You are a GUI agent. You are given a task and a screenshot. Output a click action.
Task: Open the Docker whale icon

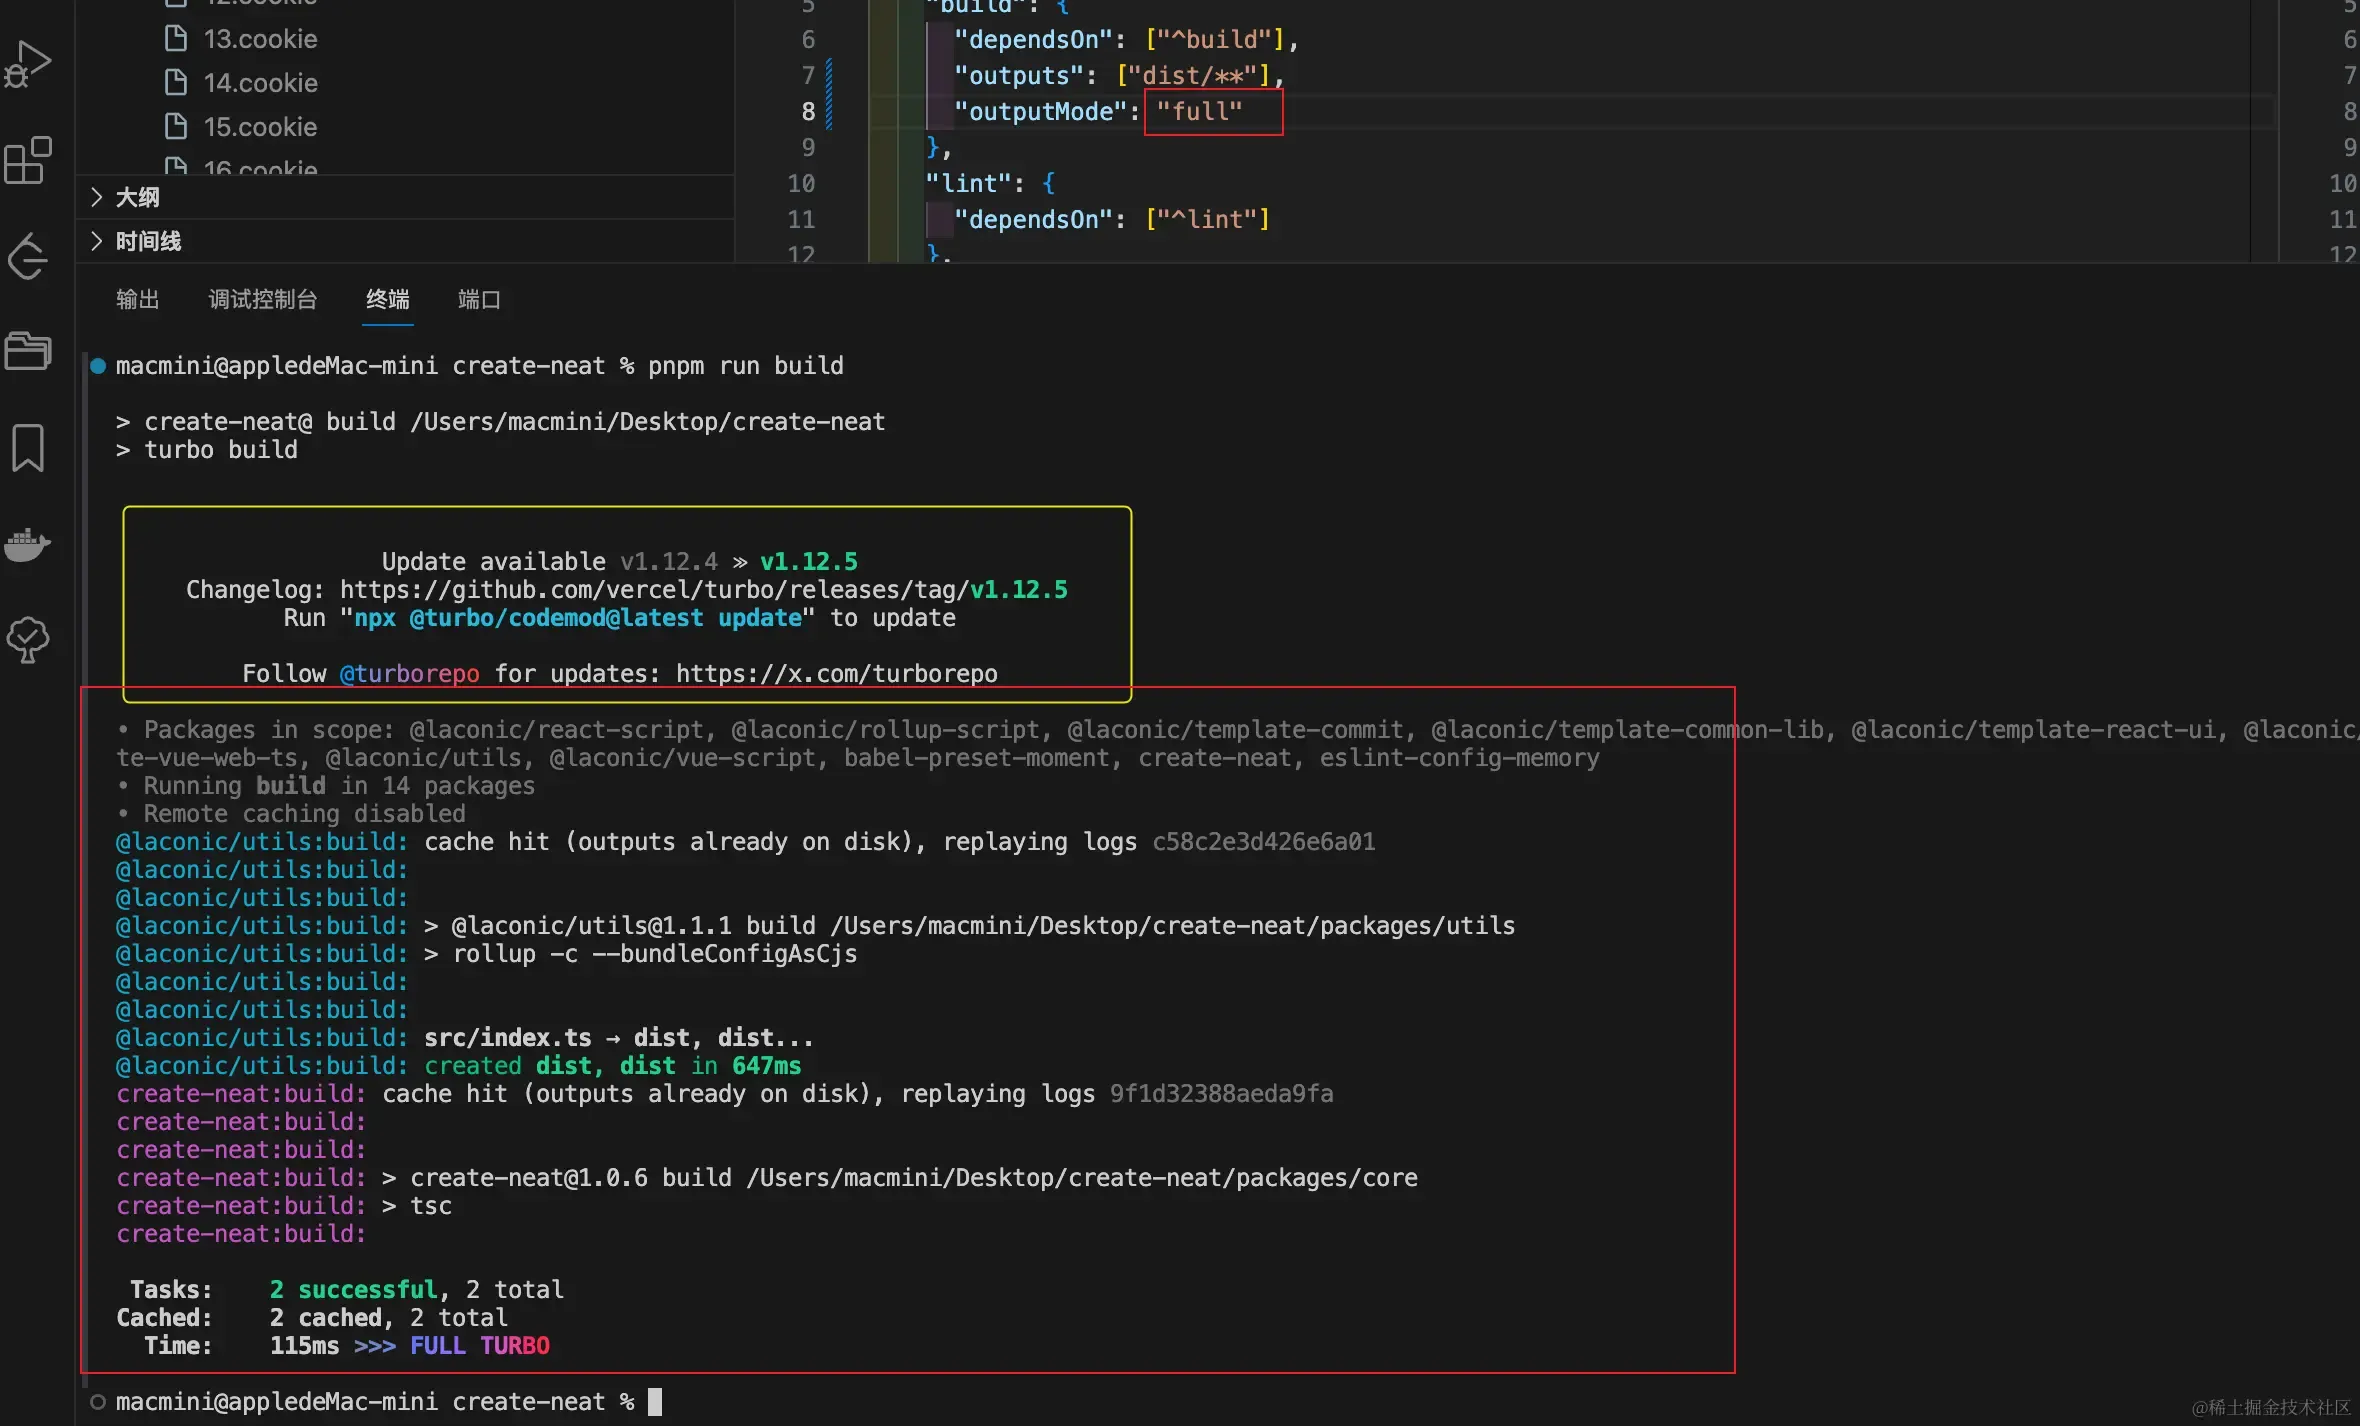click(28, 544)
